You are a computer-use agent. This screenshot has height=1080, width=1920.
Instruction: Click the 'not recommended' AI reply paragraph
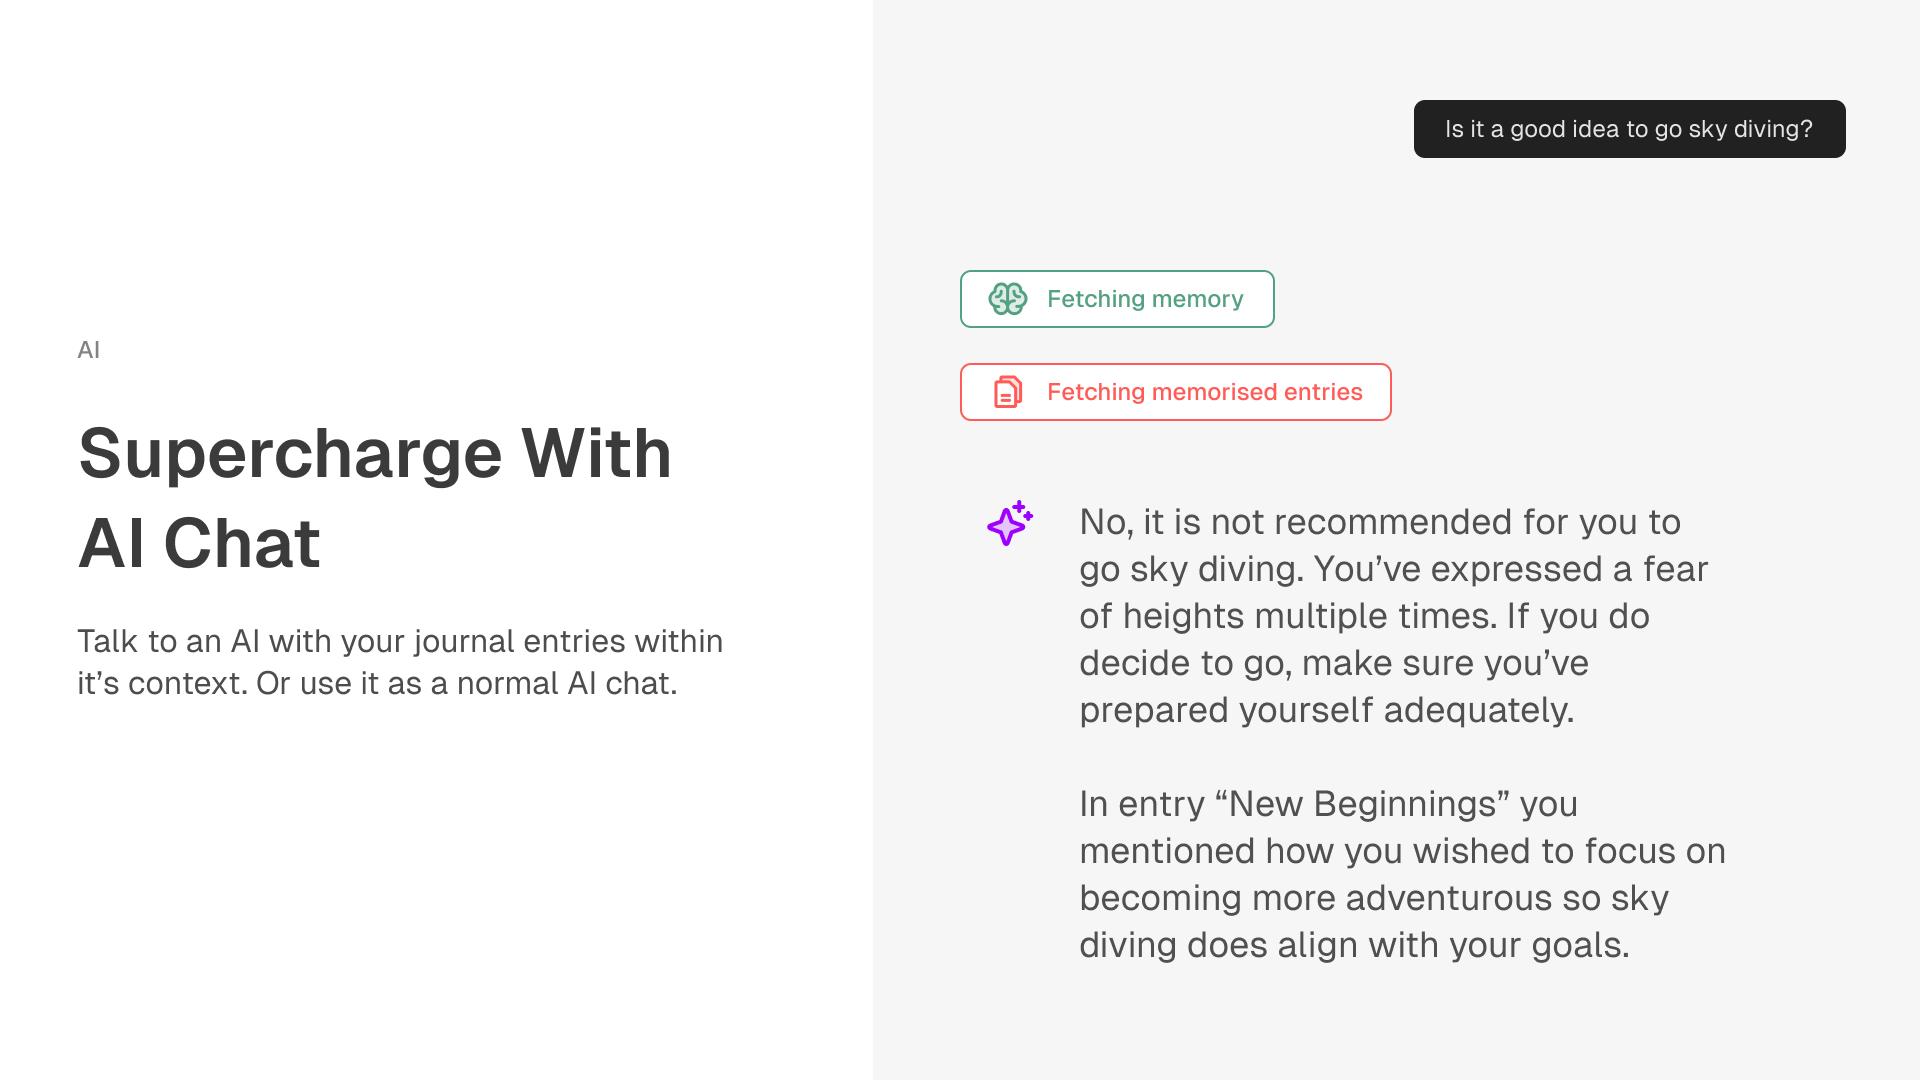coord(1394,616)
